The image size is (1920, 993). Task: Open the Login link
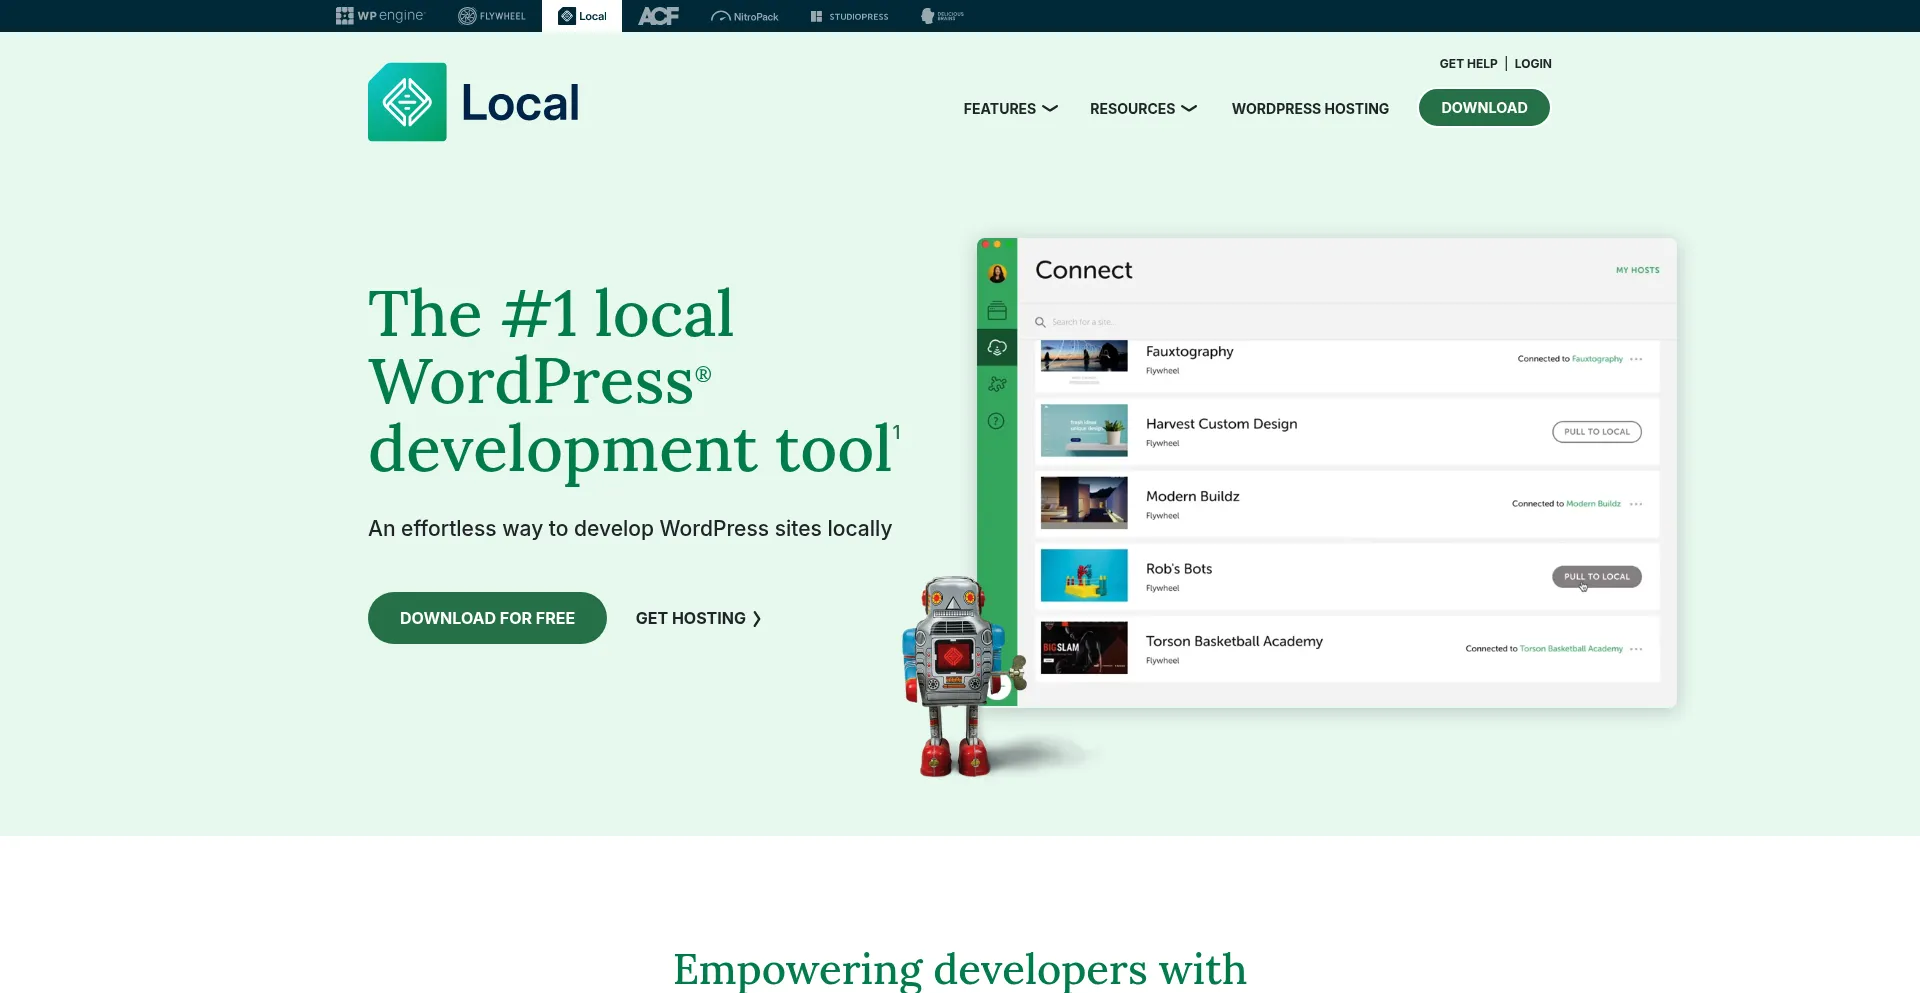[1533, 63]
